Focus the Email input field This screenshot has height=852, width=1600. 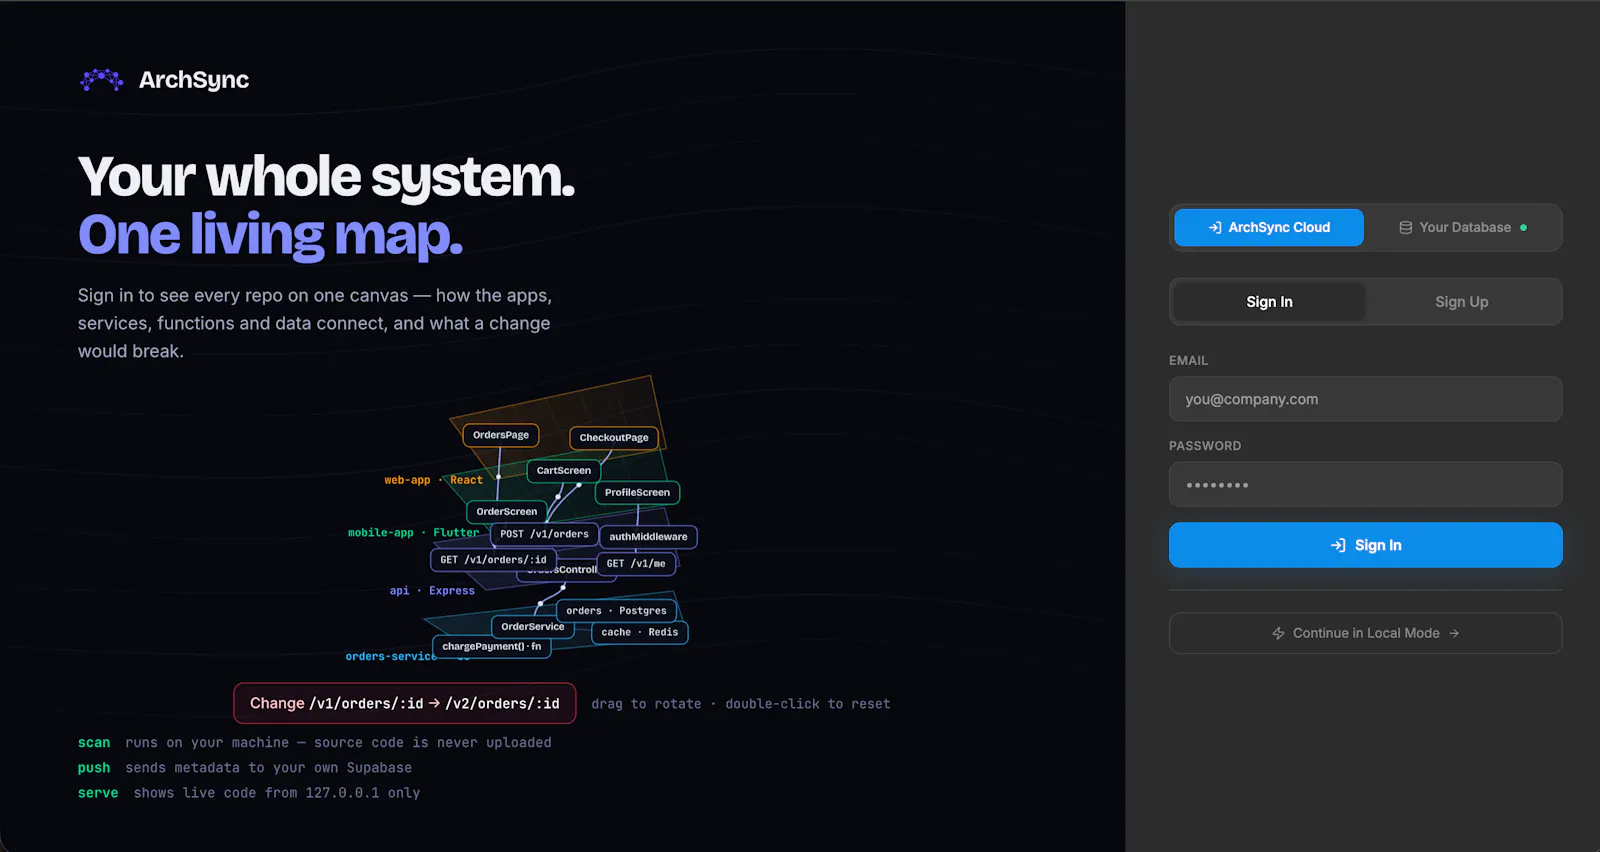click(x=1365, y=399)
